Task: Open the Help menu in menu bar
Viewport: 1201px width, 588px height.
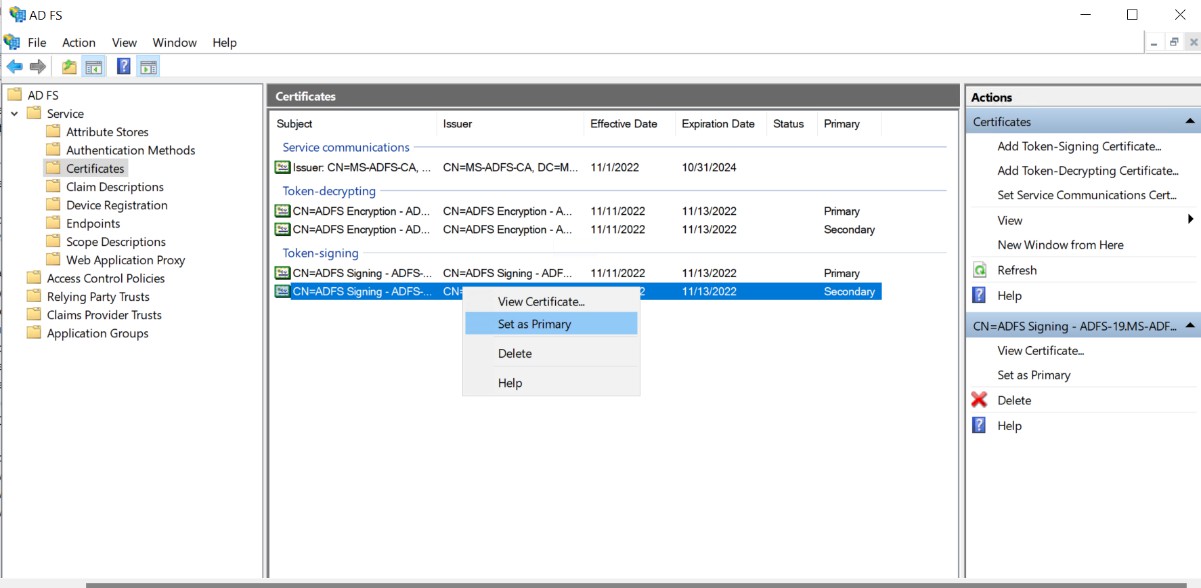Action: click(225, 43)
